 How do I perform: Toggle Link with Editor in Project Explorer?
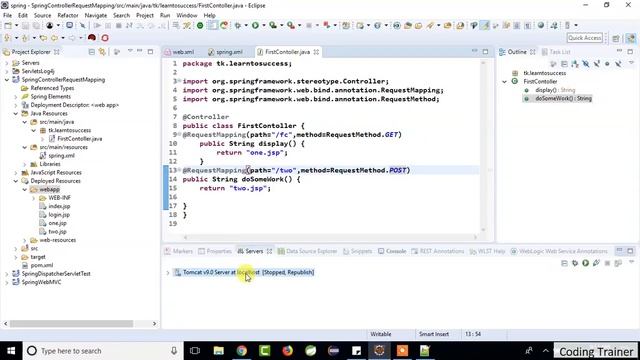[102, 52]
